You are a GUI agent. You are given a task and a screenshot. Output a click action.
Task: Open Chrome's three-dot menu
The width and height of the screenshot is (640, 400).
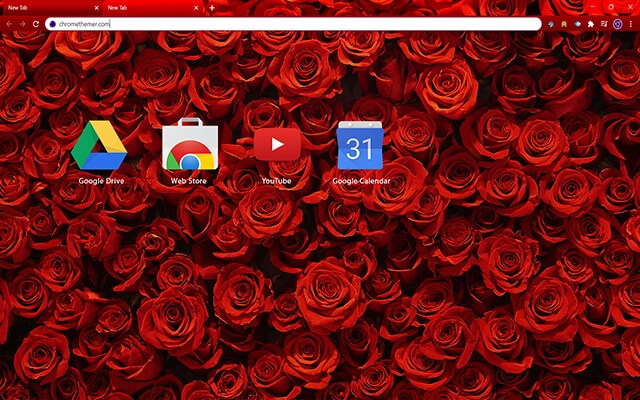[x=631, y=24]
